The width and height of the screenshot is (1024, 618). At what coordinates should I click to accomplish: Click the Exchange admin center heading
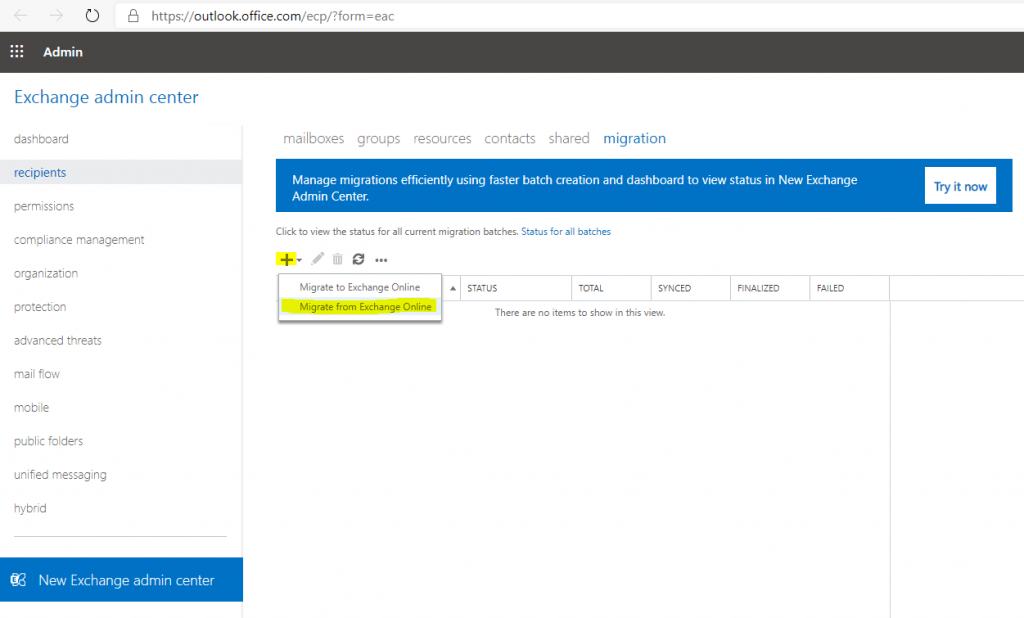pyautogui.click(x=106, y=97)
